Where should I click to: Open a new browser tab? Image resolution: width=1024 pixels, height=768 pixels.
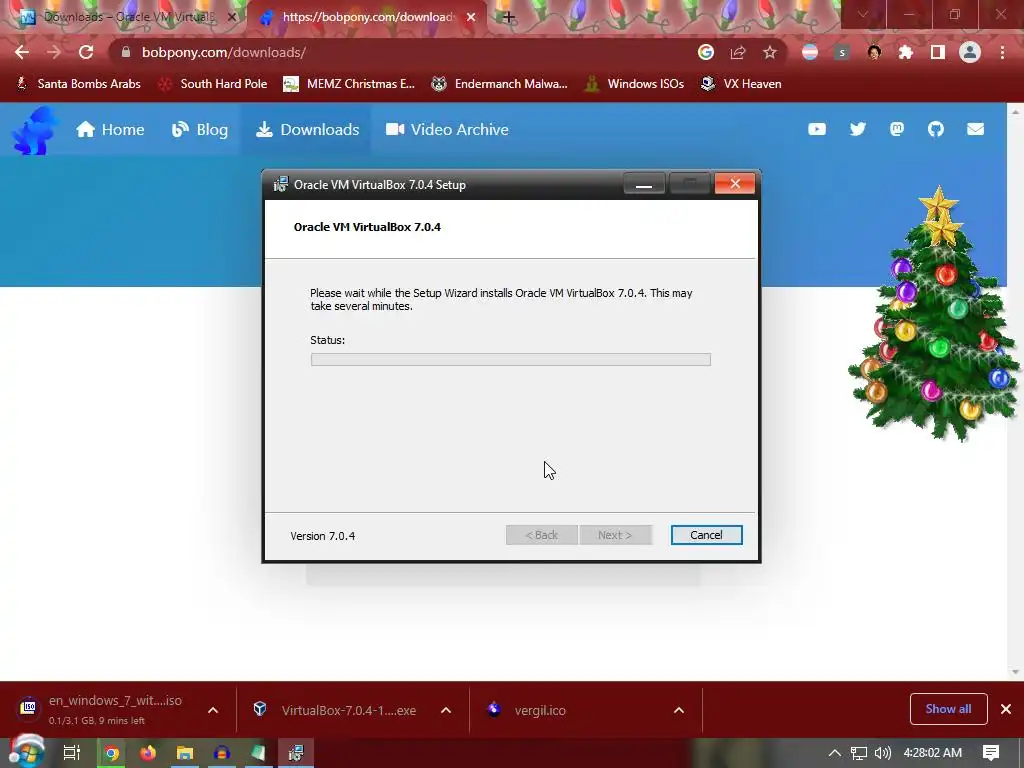click(x=509, y=18)
